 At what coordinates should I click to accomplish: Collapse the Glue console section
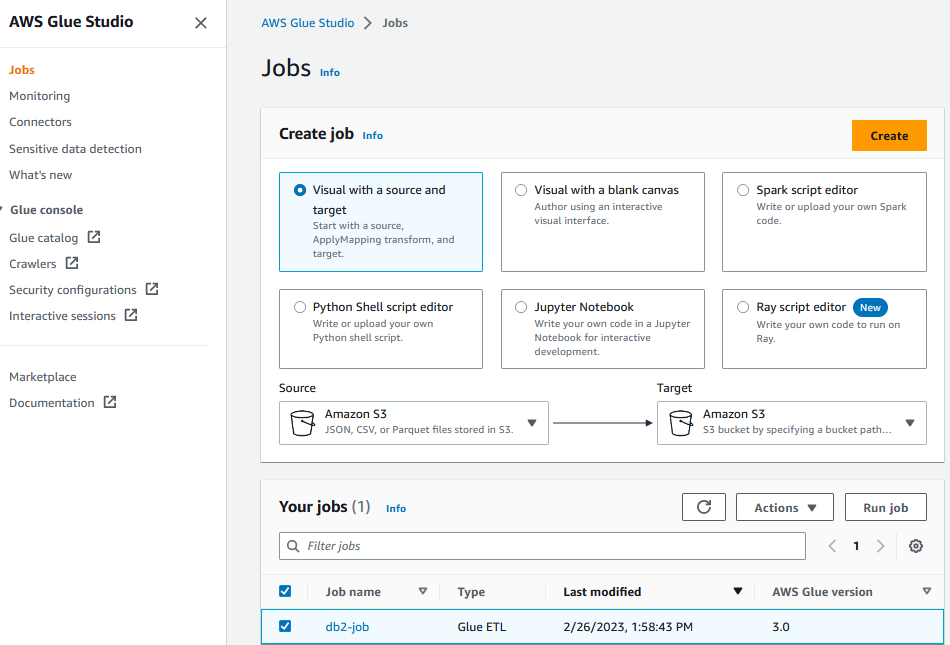(x=2, y=210)
